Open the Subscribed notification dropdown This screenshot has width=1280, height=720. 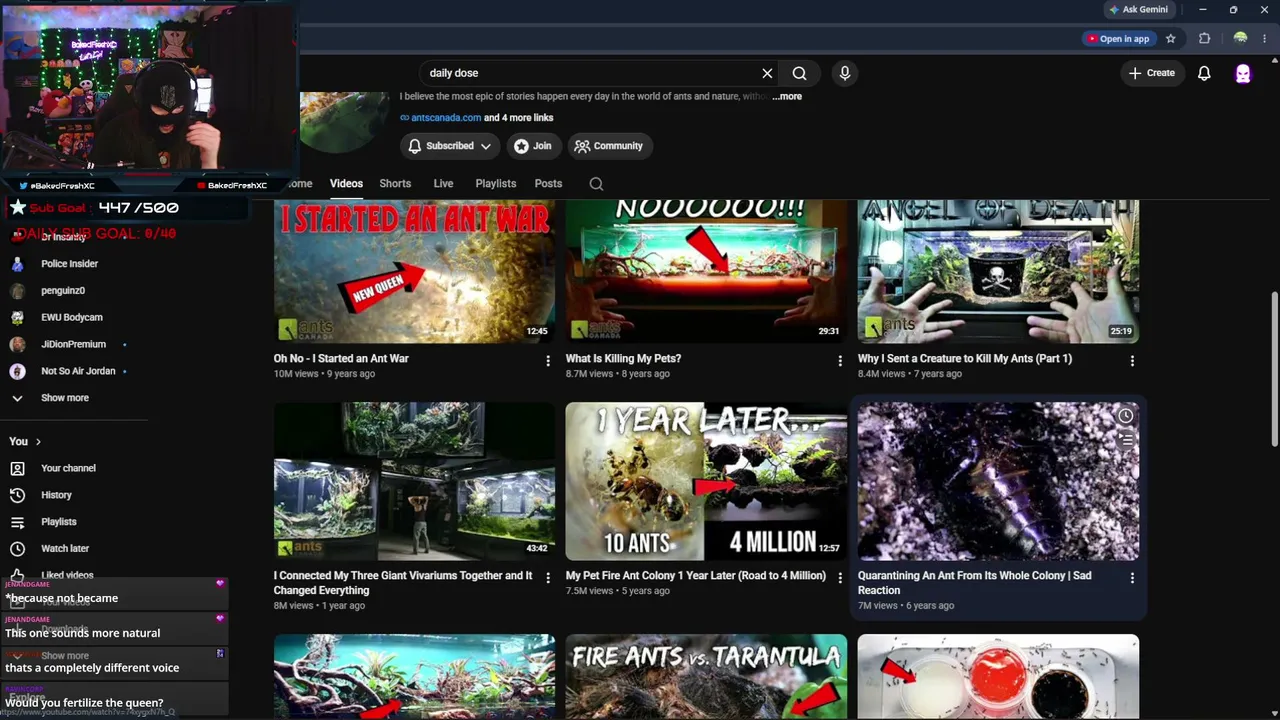tap(450, 146)
